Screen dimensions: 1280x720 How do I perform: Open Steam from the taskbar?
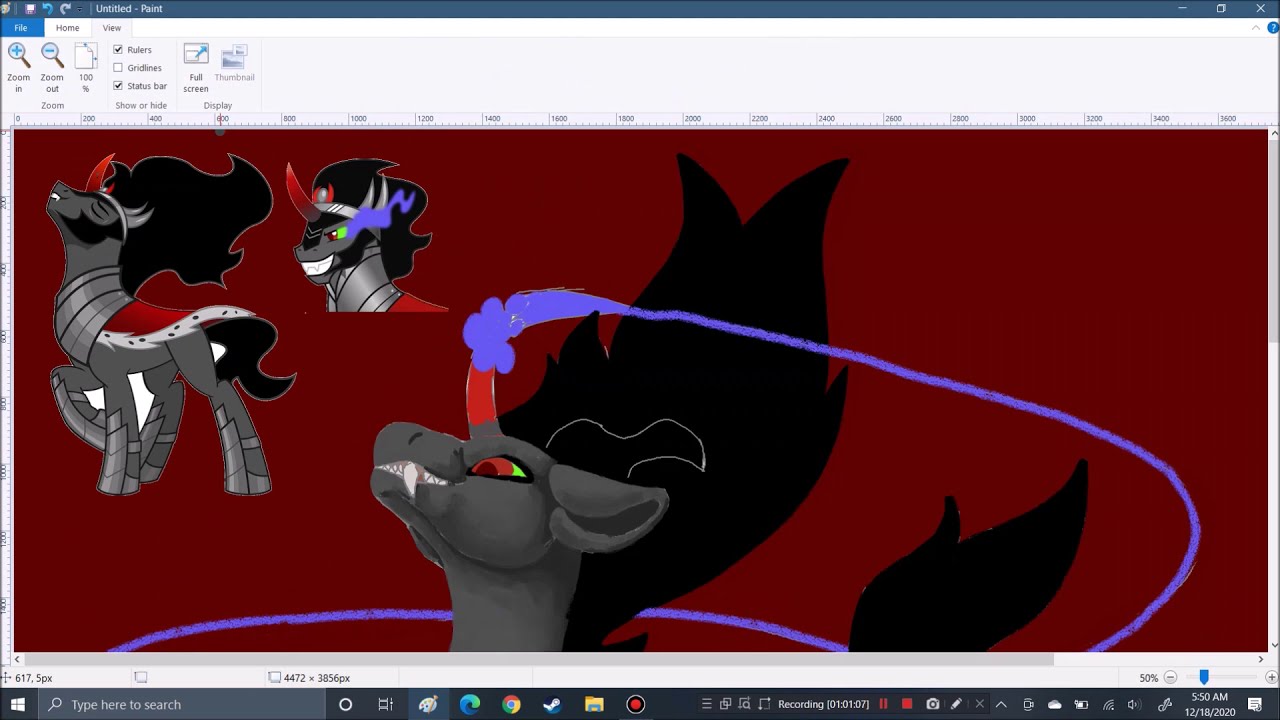tap(552, 704)
